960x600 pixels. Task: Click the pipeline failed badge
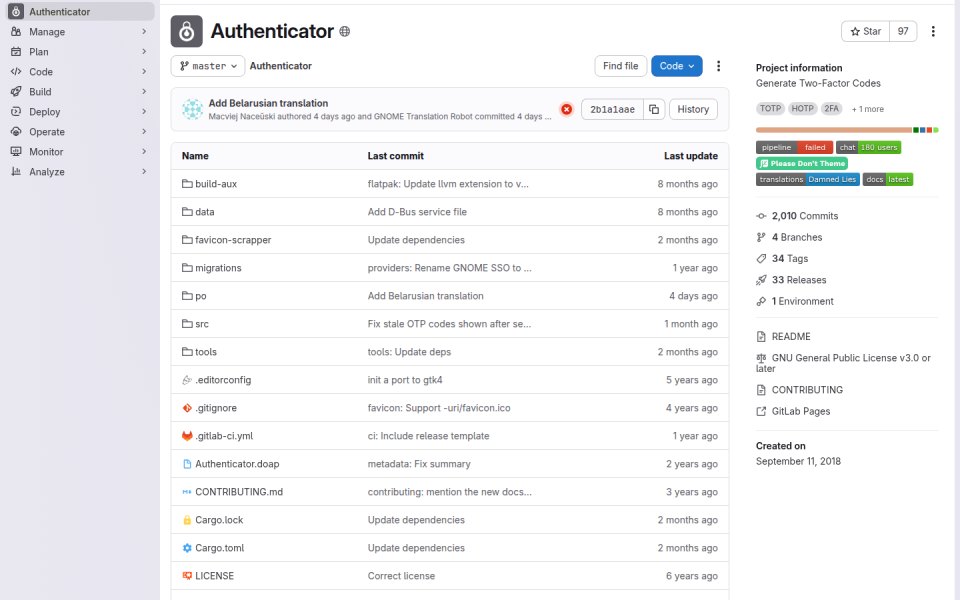point(794,147)
